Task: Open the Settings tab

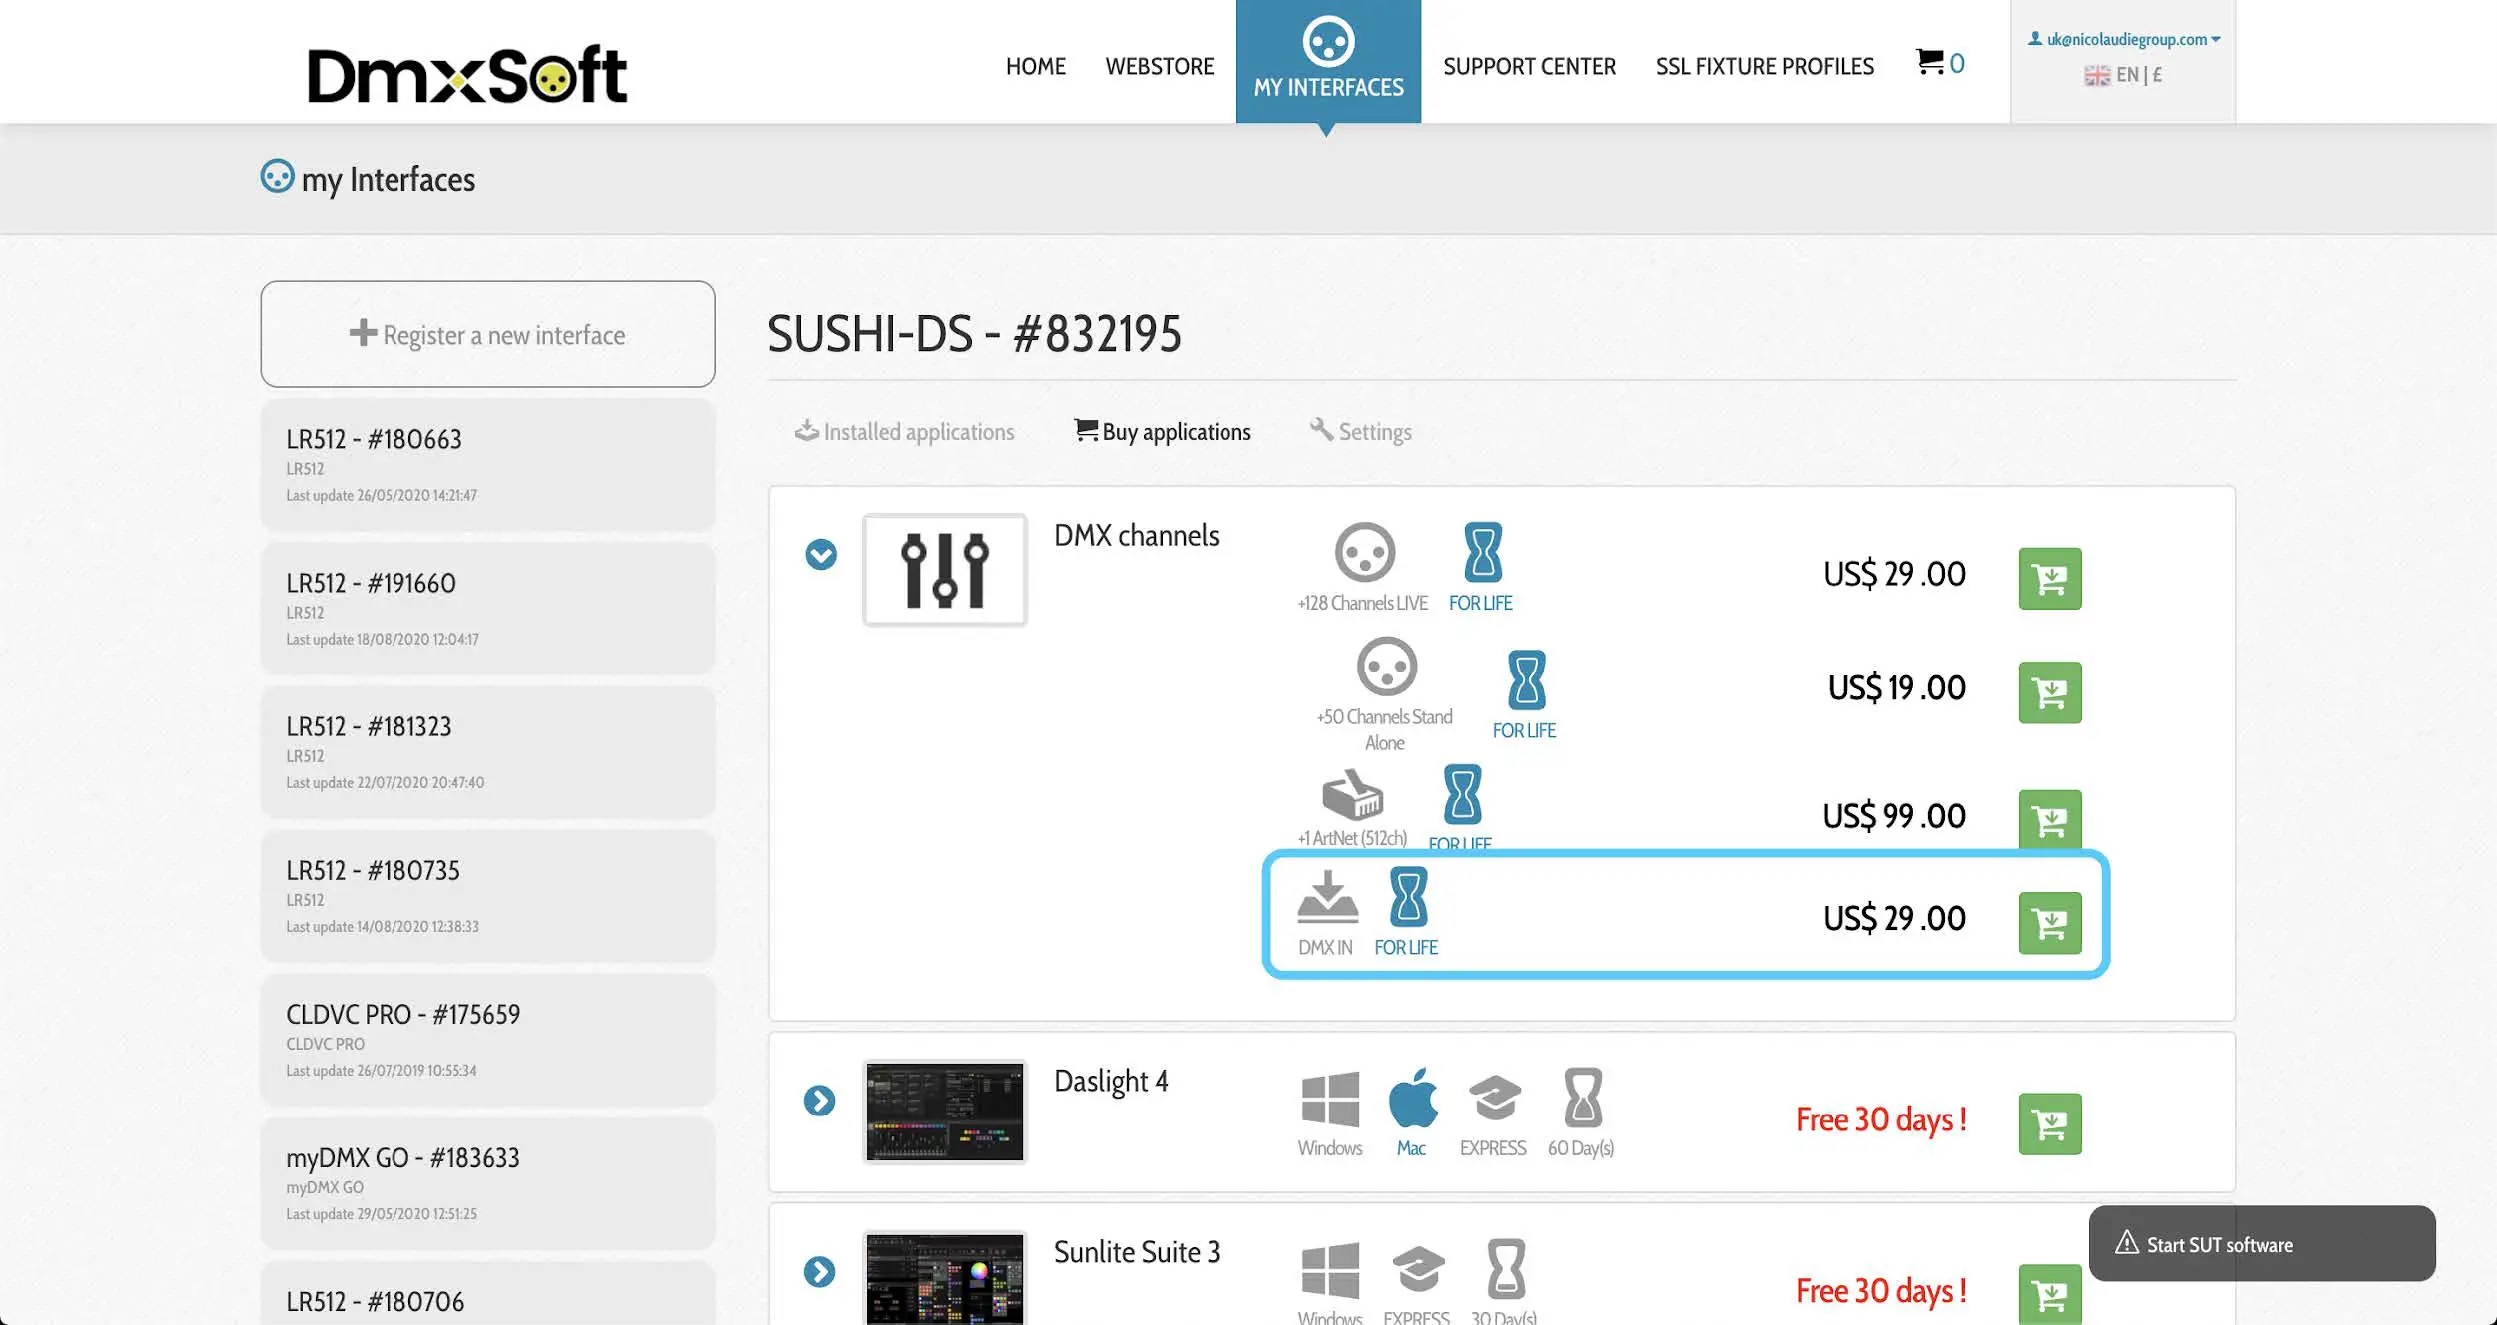Action: pos(1361,432)
